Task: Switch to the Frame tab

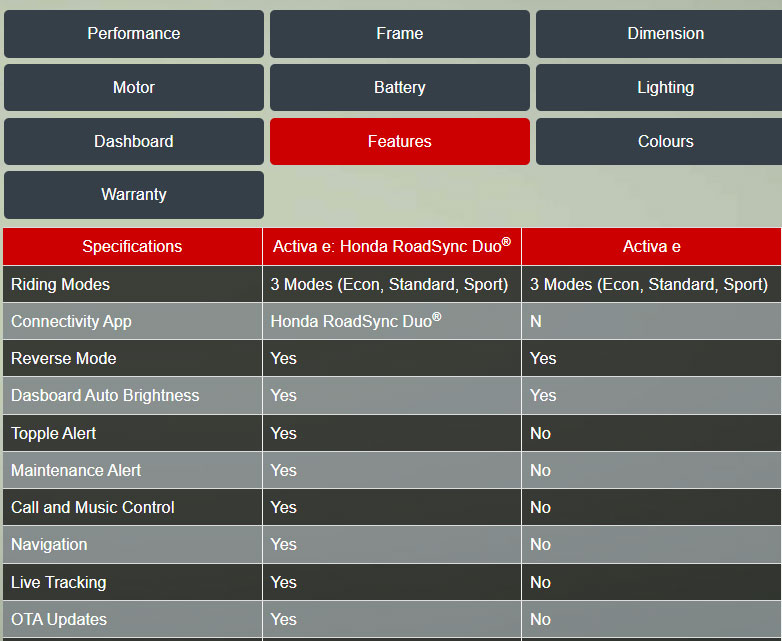Action: [x=399, y=34]
